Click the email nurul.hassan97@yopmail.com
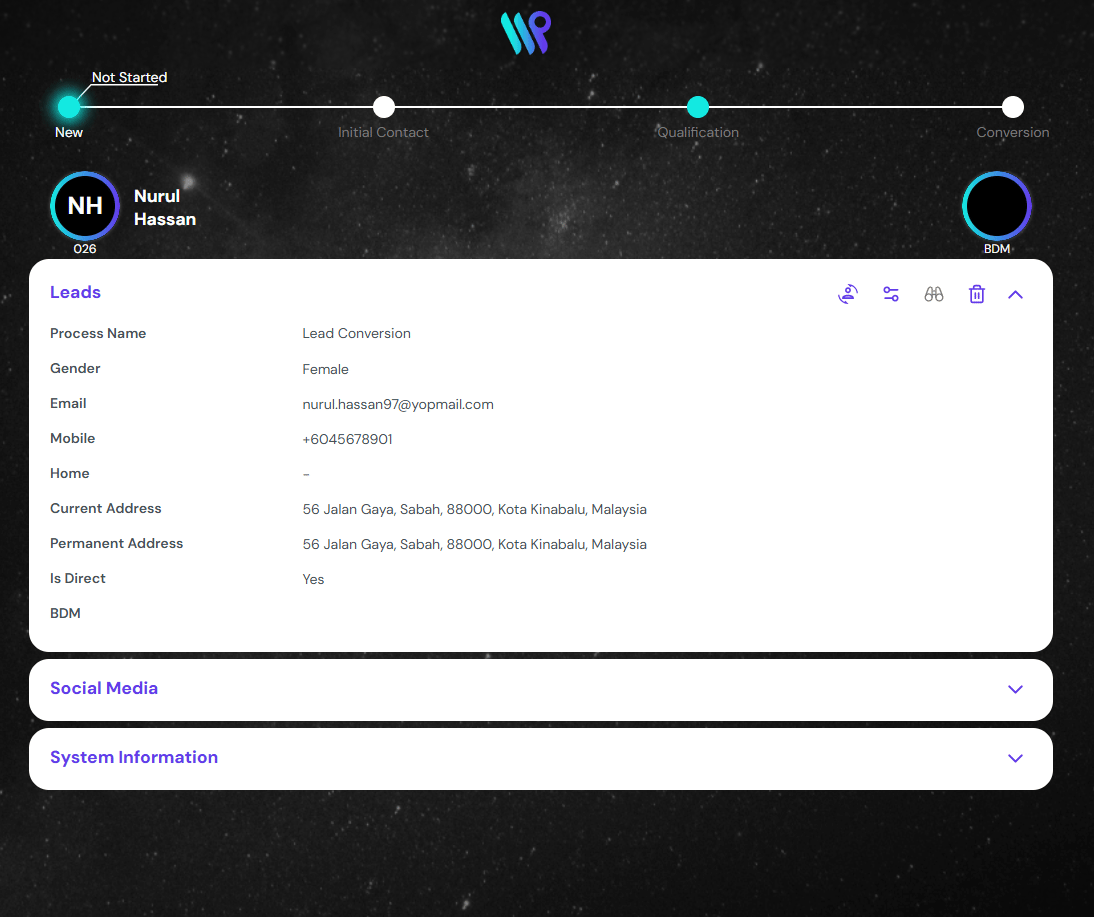The image size is (1094, 917). coord(398,404)
